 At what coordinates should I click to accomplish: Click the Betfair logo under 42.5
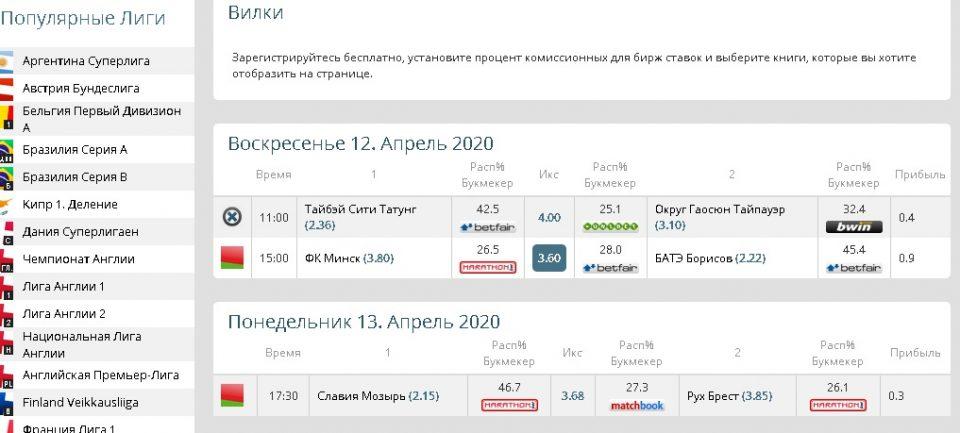click(x=487, y=227)
